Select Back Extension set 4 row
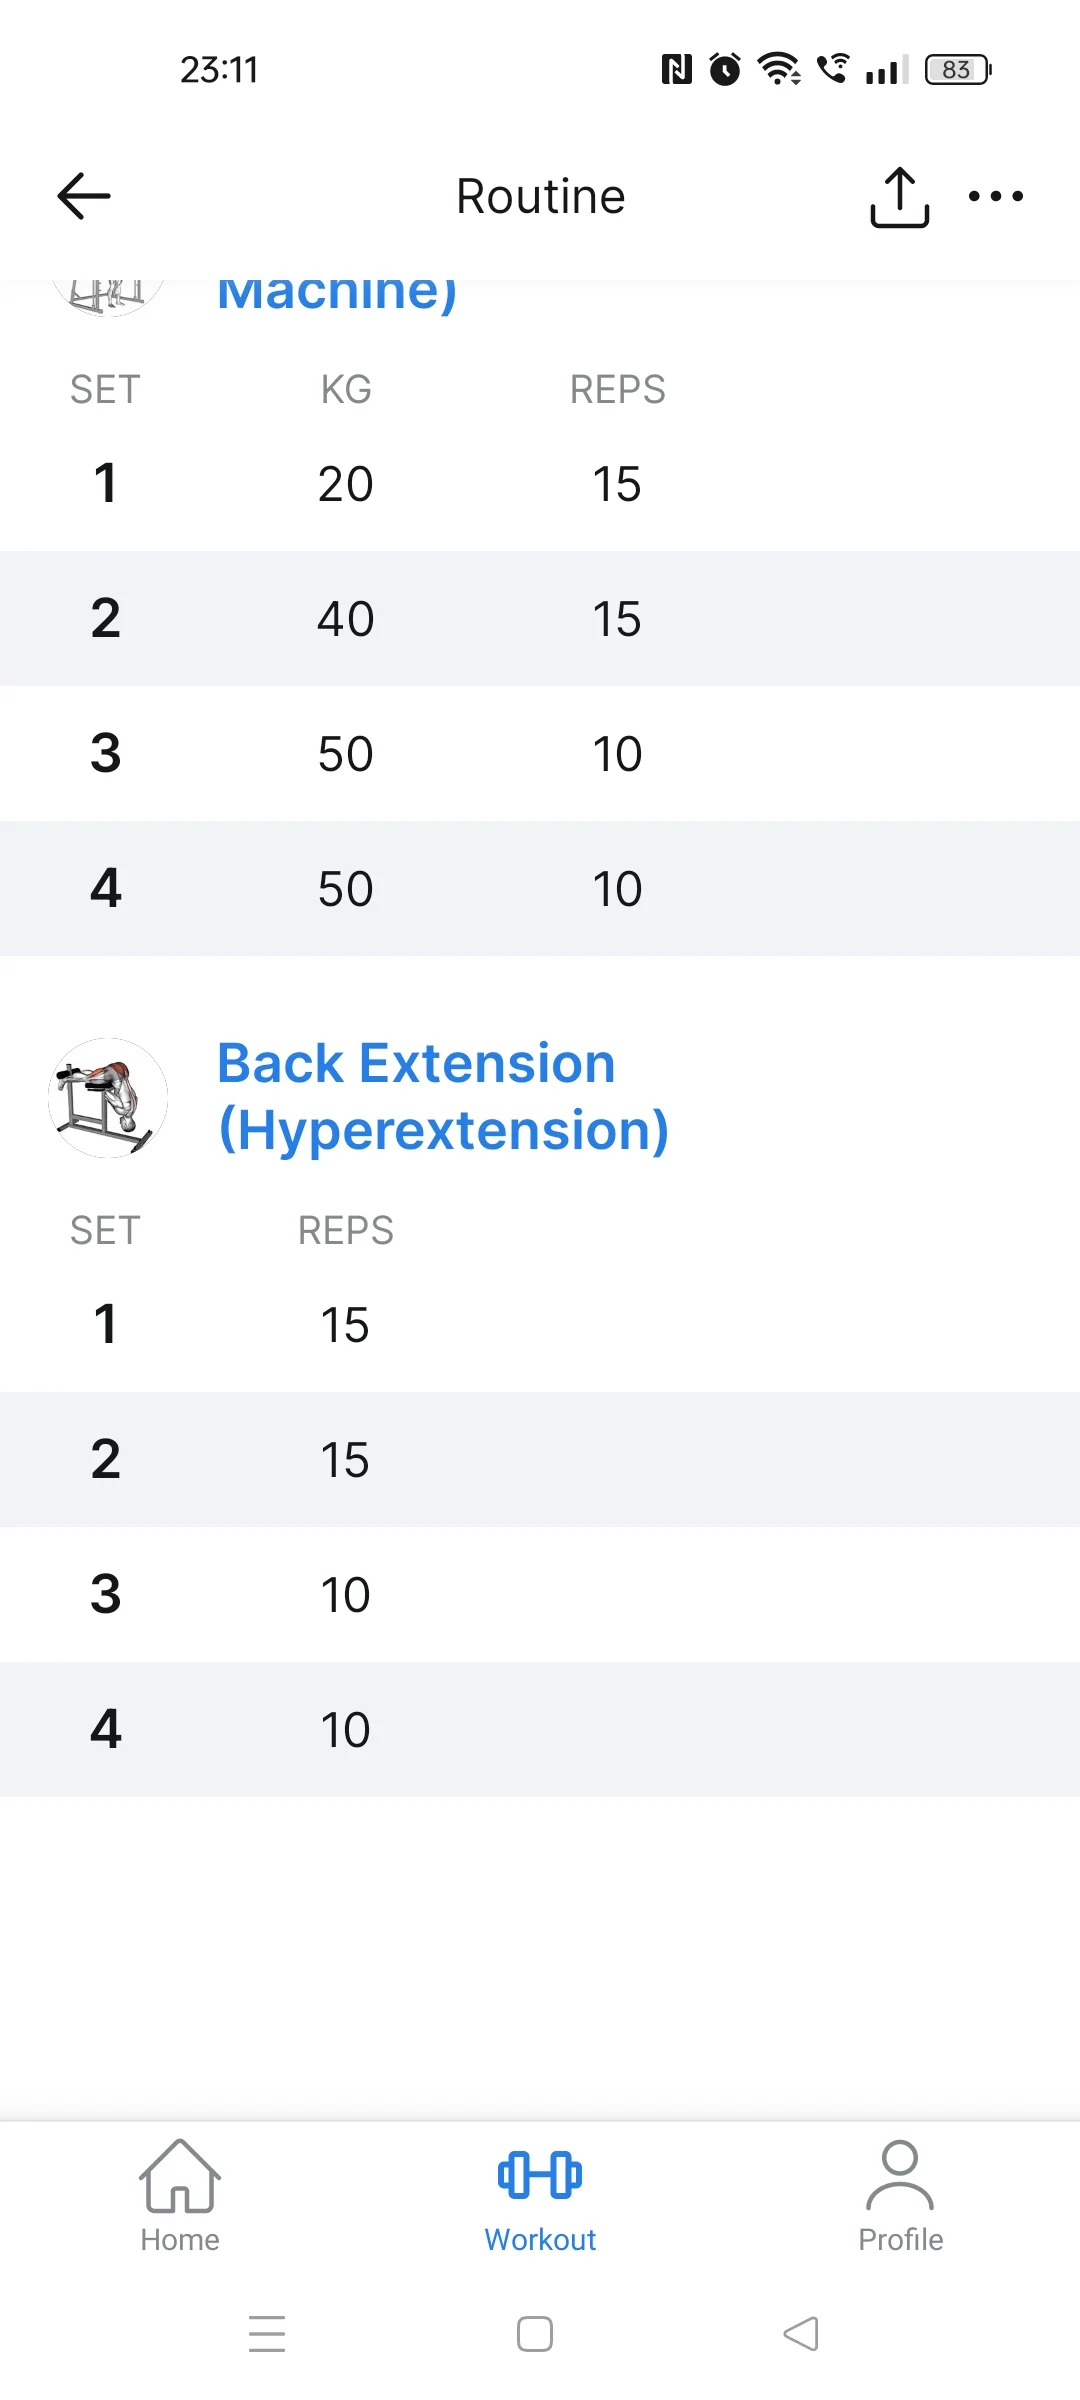 tap(540, 1730)
